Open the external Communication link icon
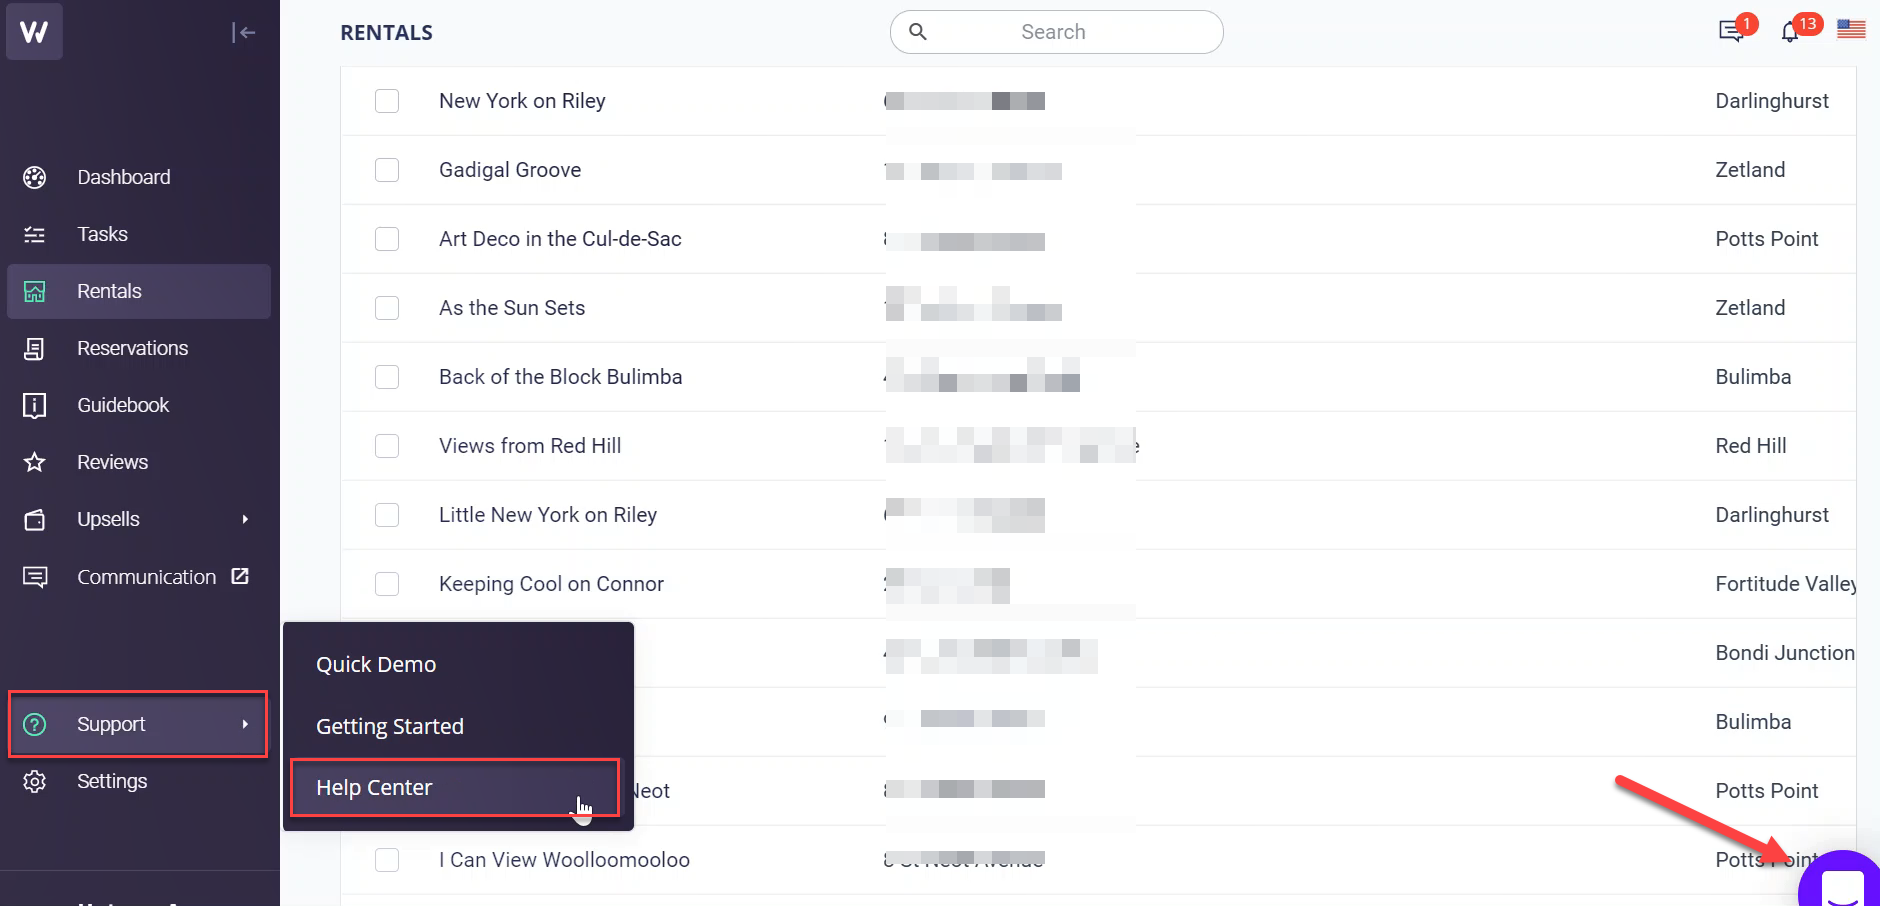This screenshot has height=906, width=1880. (x=240, y=577)
